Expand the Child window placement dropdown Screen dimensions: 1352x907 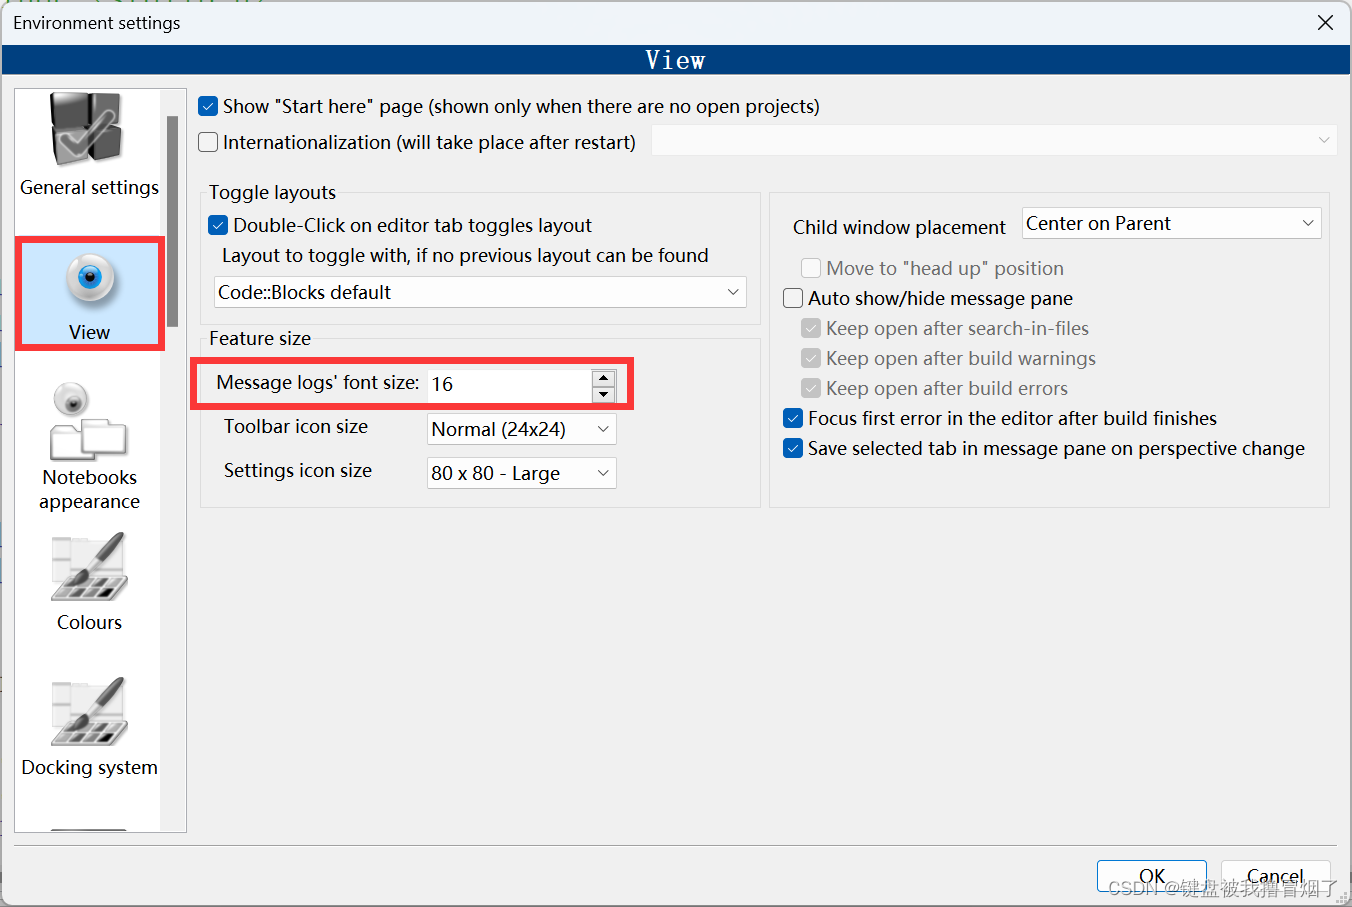pos(1171,223)
